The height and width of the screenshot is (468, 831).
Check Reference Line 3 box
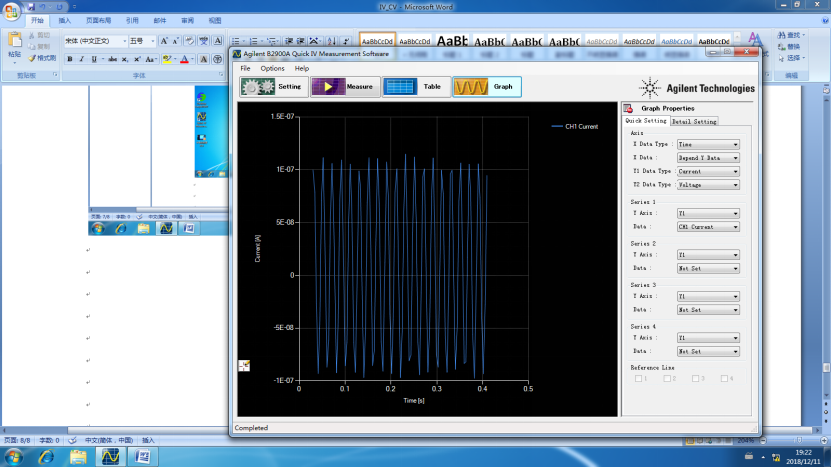pyautogui.click(x=695, y=378)
